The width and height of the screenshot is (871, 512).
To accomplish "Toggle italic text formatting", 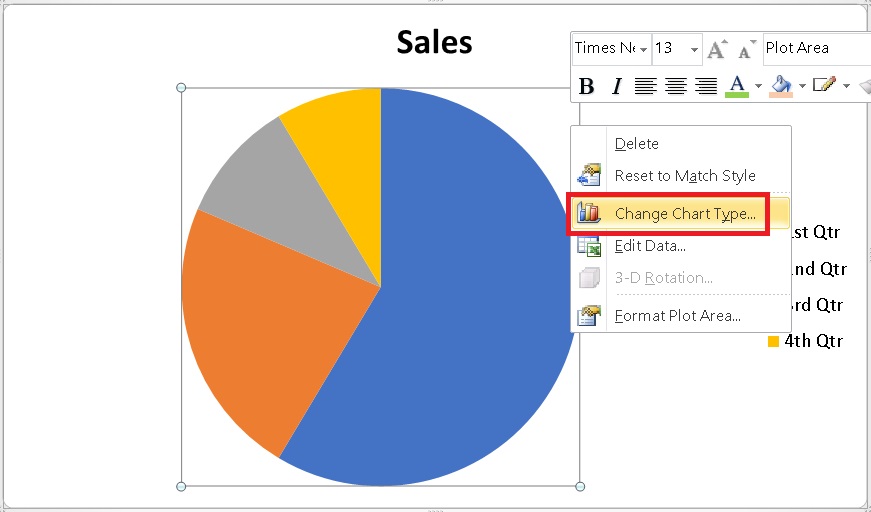I will pos(616,86).
